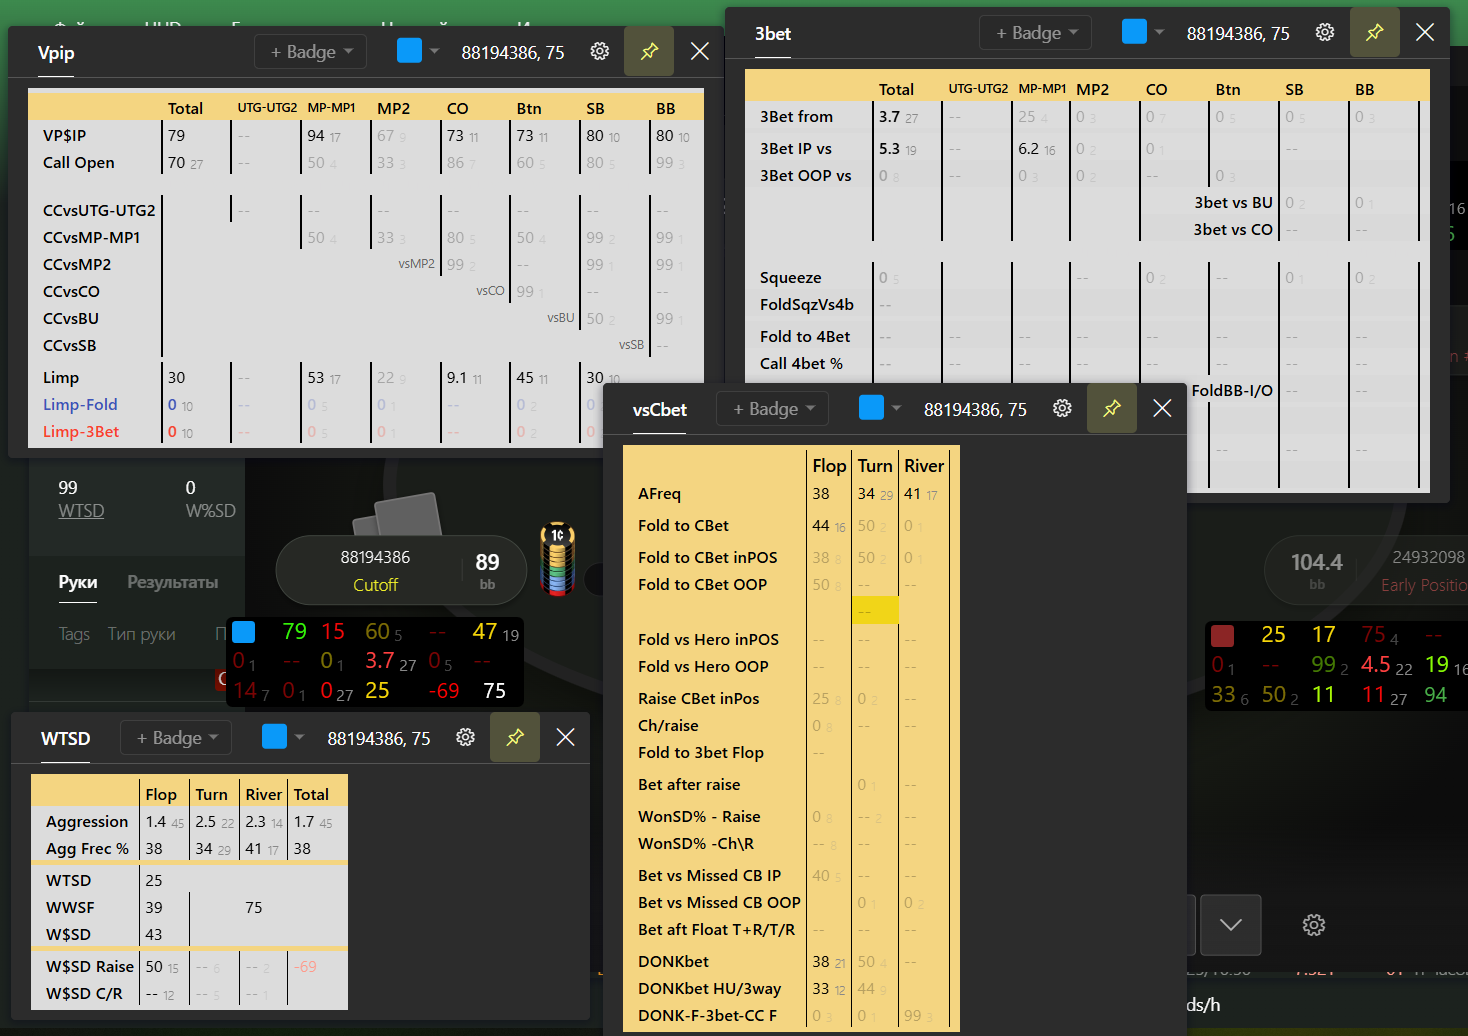Toggle pin in Vpip popup
Image resolution: width=1468 pixels, height=1036 pixels.
click(649, 51)
